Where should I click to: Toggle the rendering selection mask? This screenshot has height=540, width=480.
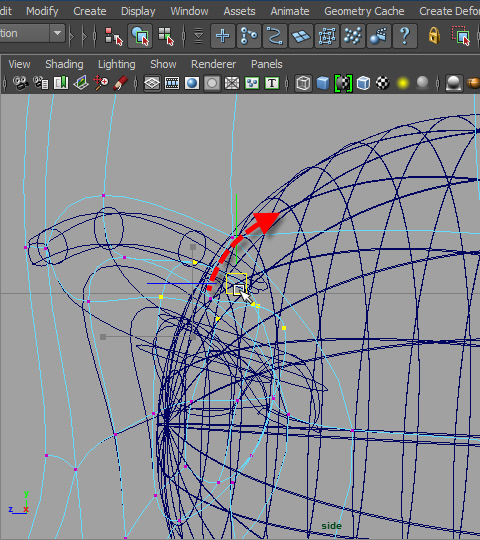coord(379,36)
